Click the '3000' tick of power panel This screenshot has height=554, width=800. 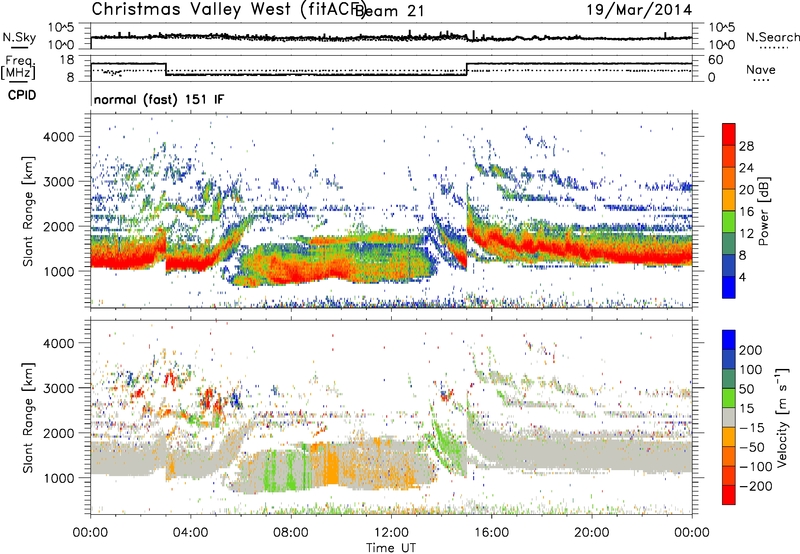(59, 182)
